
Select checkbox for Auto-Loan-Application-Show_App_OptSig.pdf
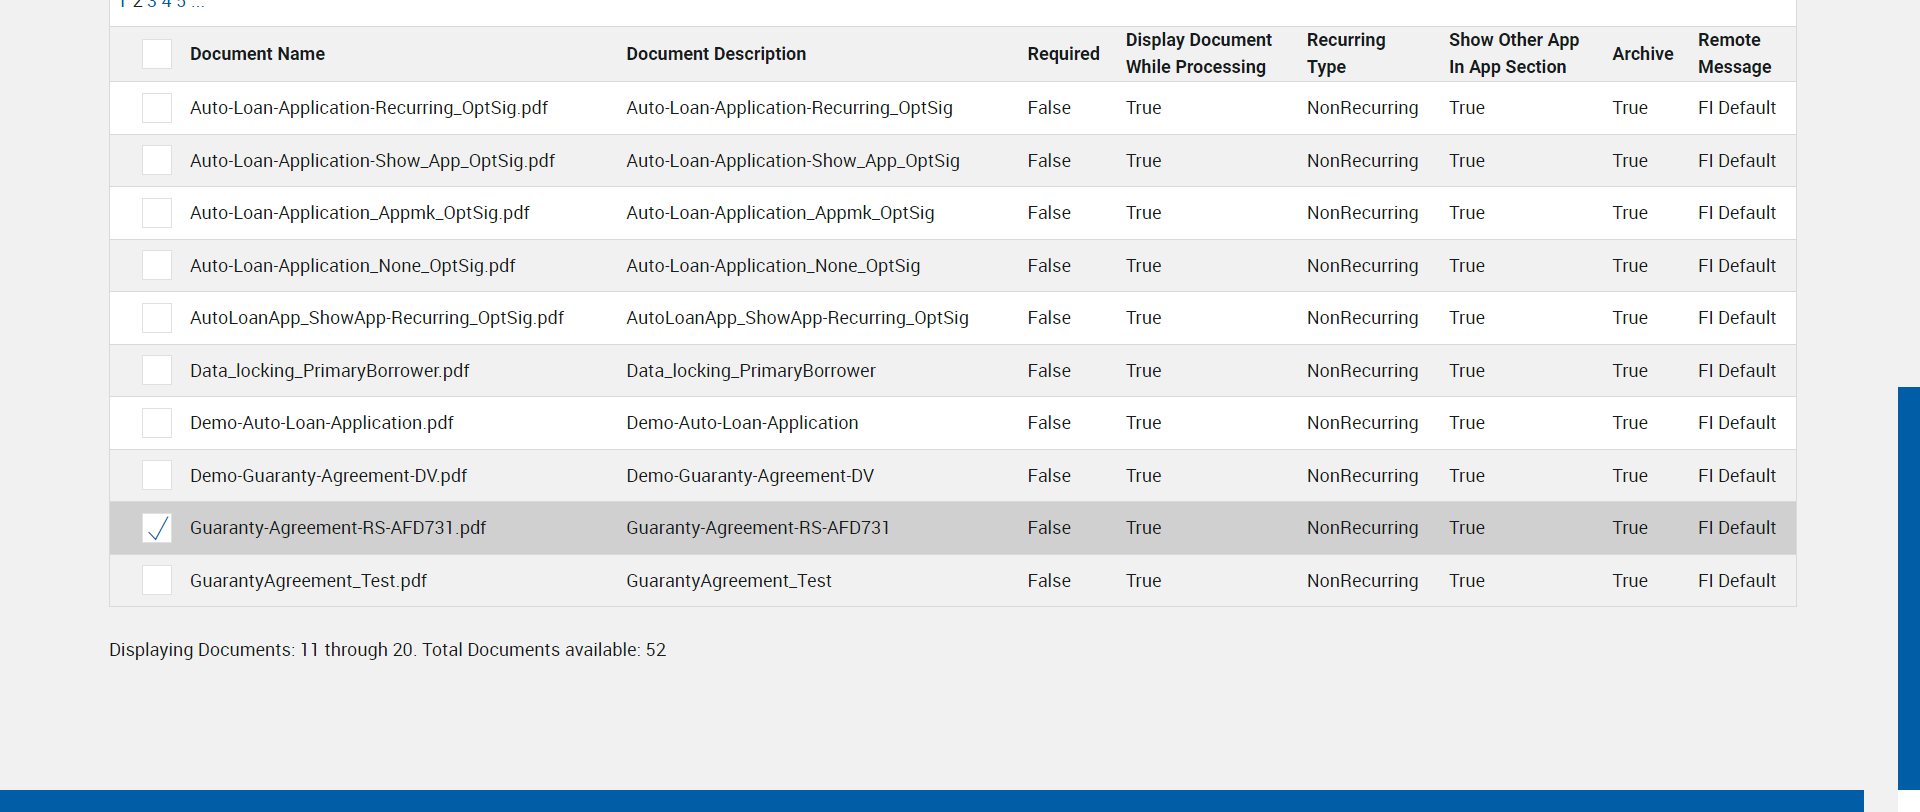(157, 161)
